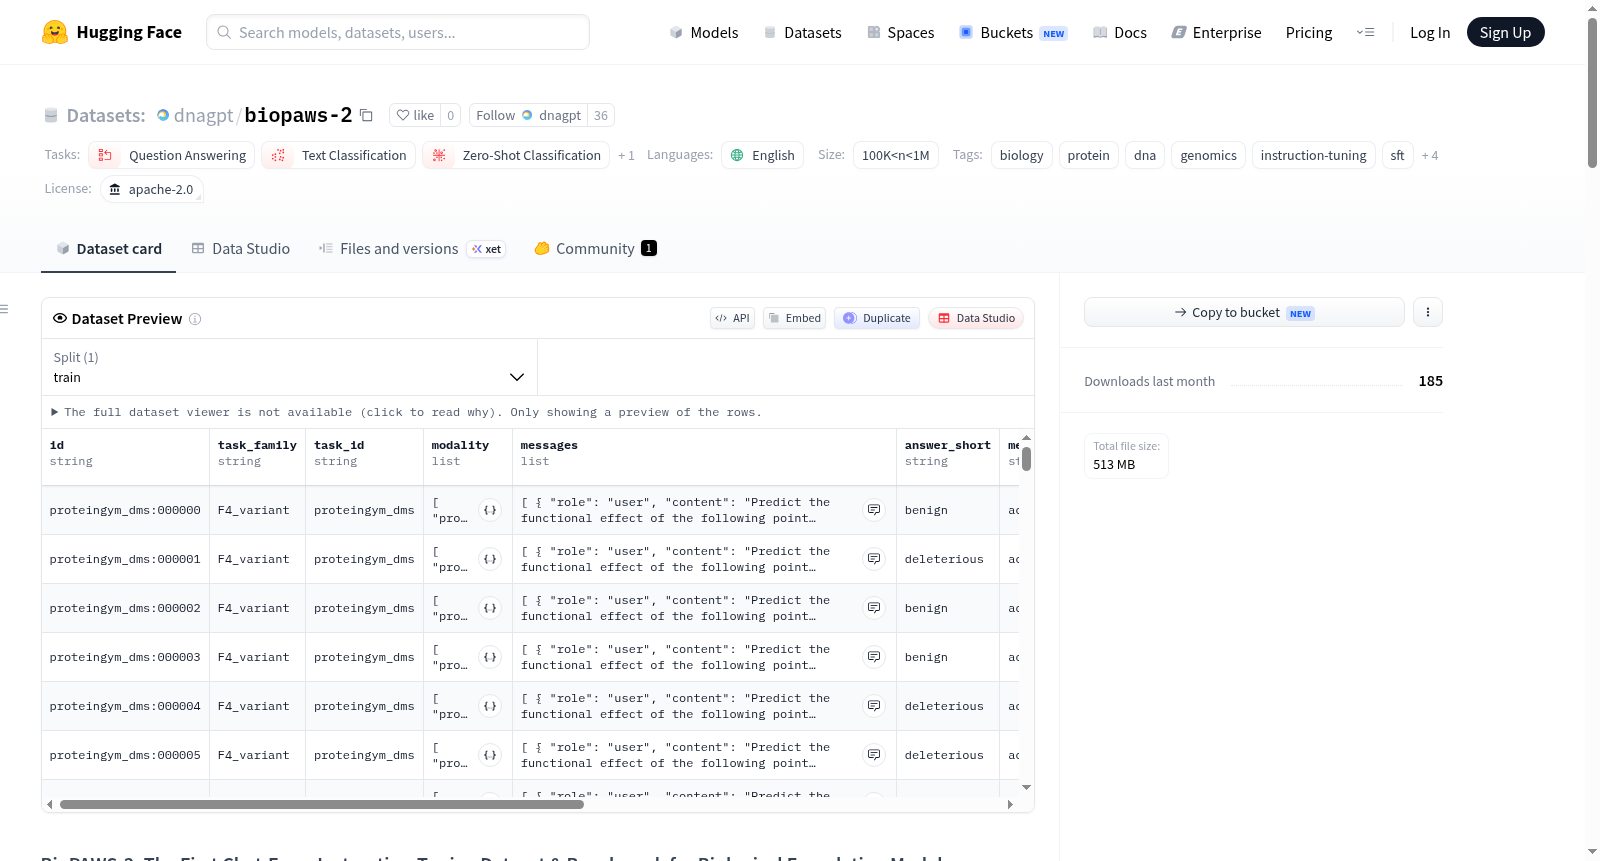Screen dimensions: 1600x861
Task: Open Data Studio from the preview header
Action: [x=976, y=318]
